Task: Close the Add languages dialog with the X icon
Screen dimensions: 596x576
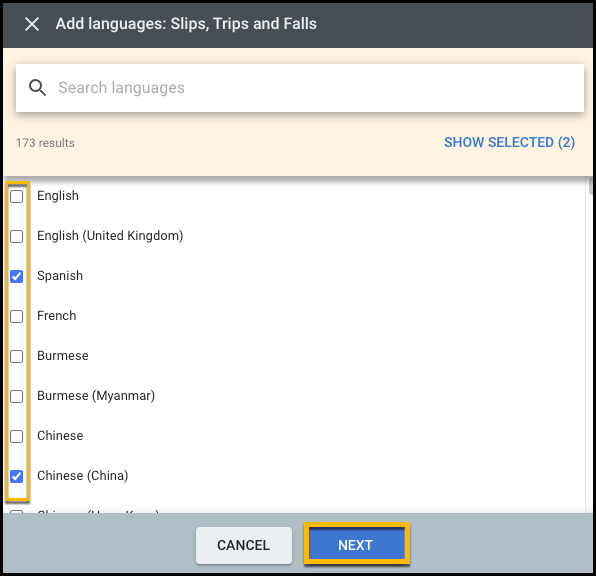Action: click(32, 24)
